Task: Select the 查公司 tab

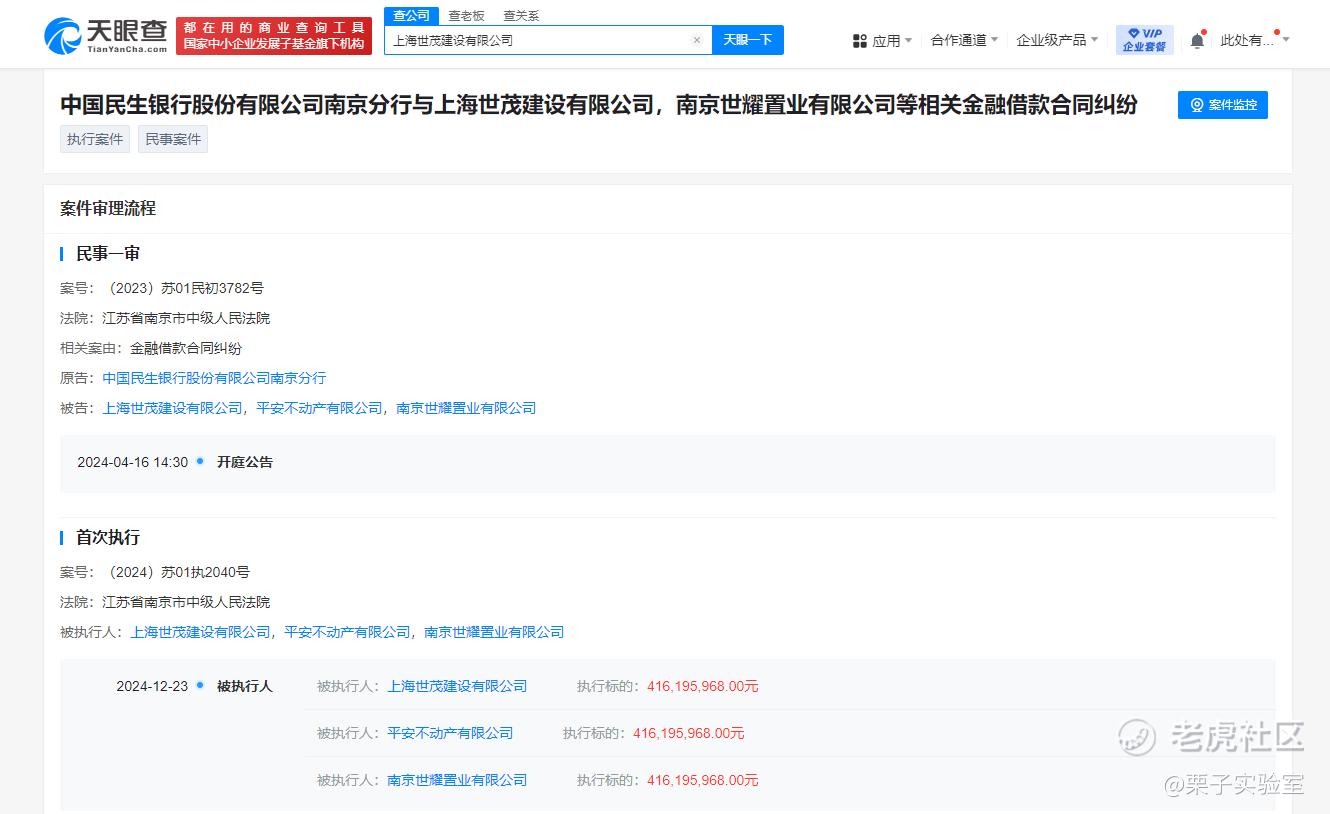Action: [411, 15]
